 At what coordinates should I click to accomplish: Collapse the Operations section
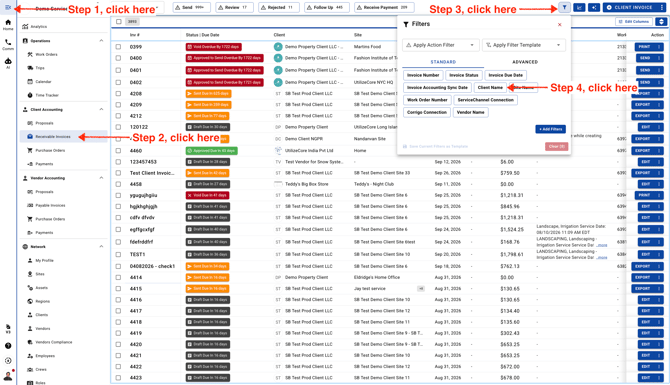pos(101,41)
